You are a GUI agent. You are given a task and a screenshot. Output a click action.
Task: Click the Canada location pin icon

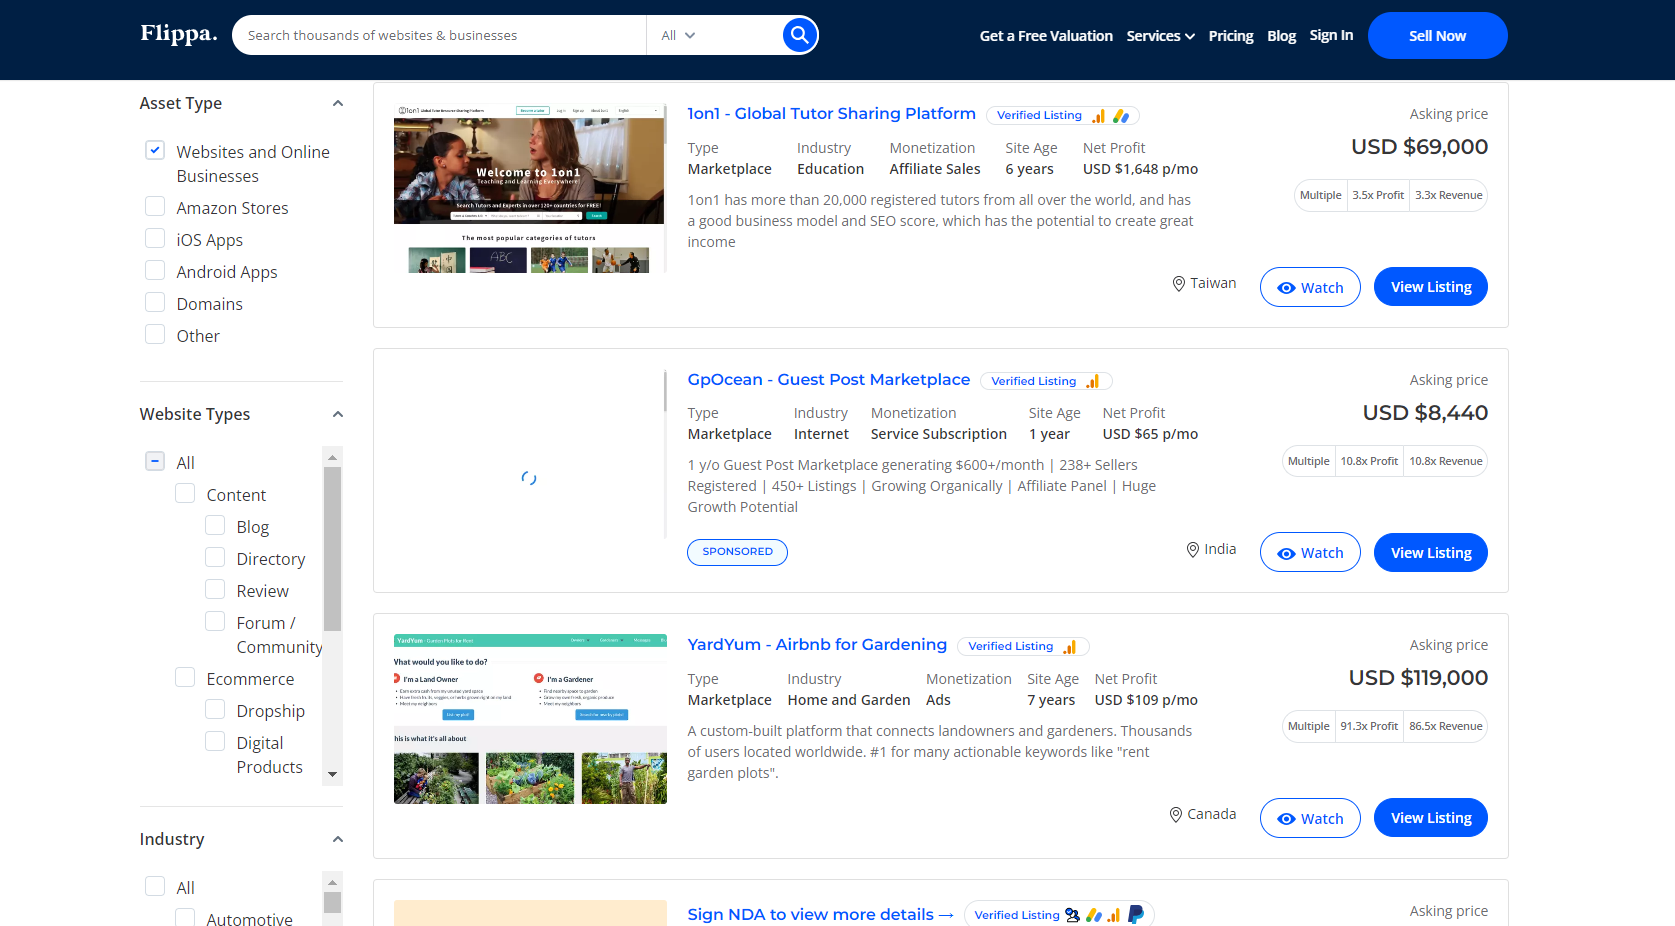[x=1176, y=815]
